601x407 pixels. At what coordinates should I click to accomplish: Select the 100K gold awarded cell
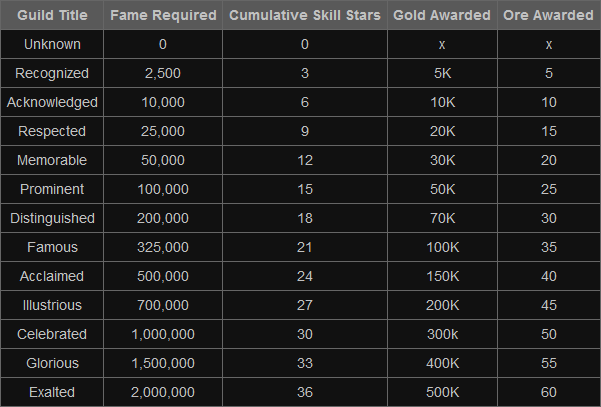[442, 248]
